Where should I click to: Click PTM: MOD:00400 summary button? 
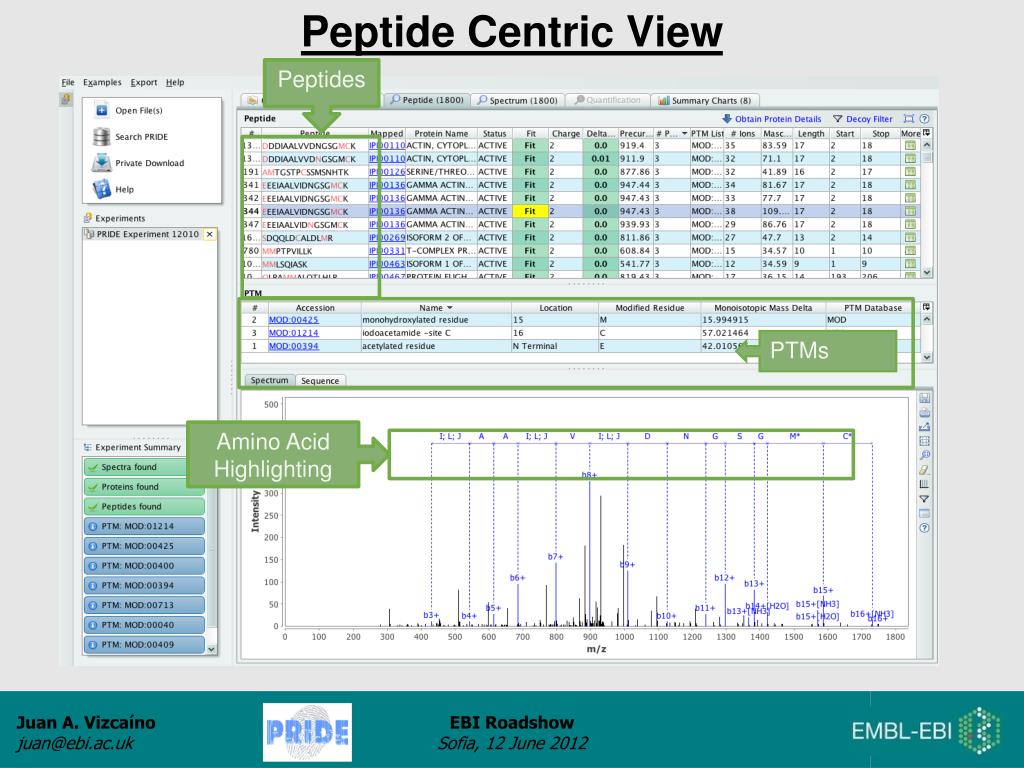[x=144, y=566]
